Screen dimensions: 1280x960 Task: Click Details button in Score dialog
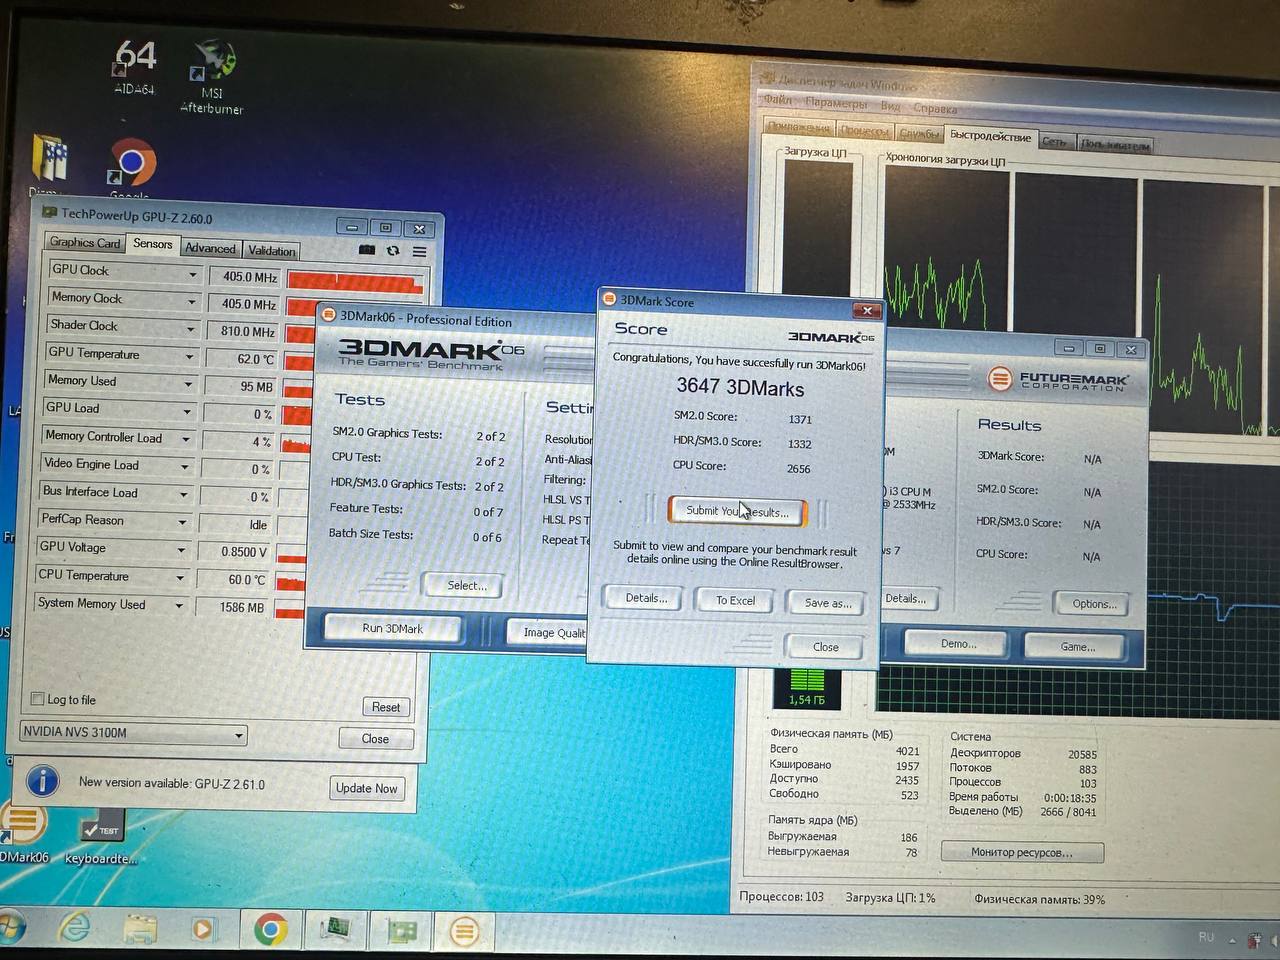(646, 598)
